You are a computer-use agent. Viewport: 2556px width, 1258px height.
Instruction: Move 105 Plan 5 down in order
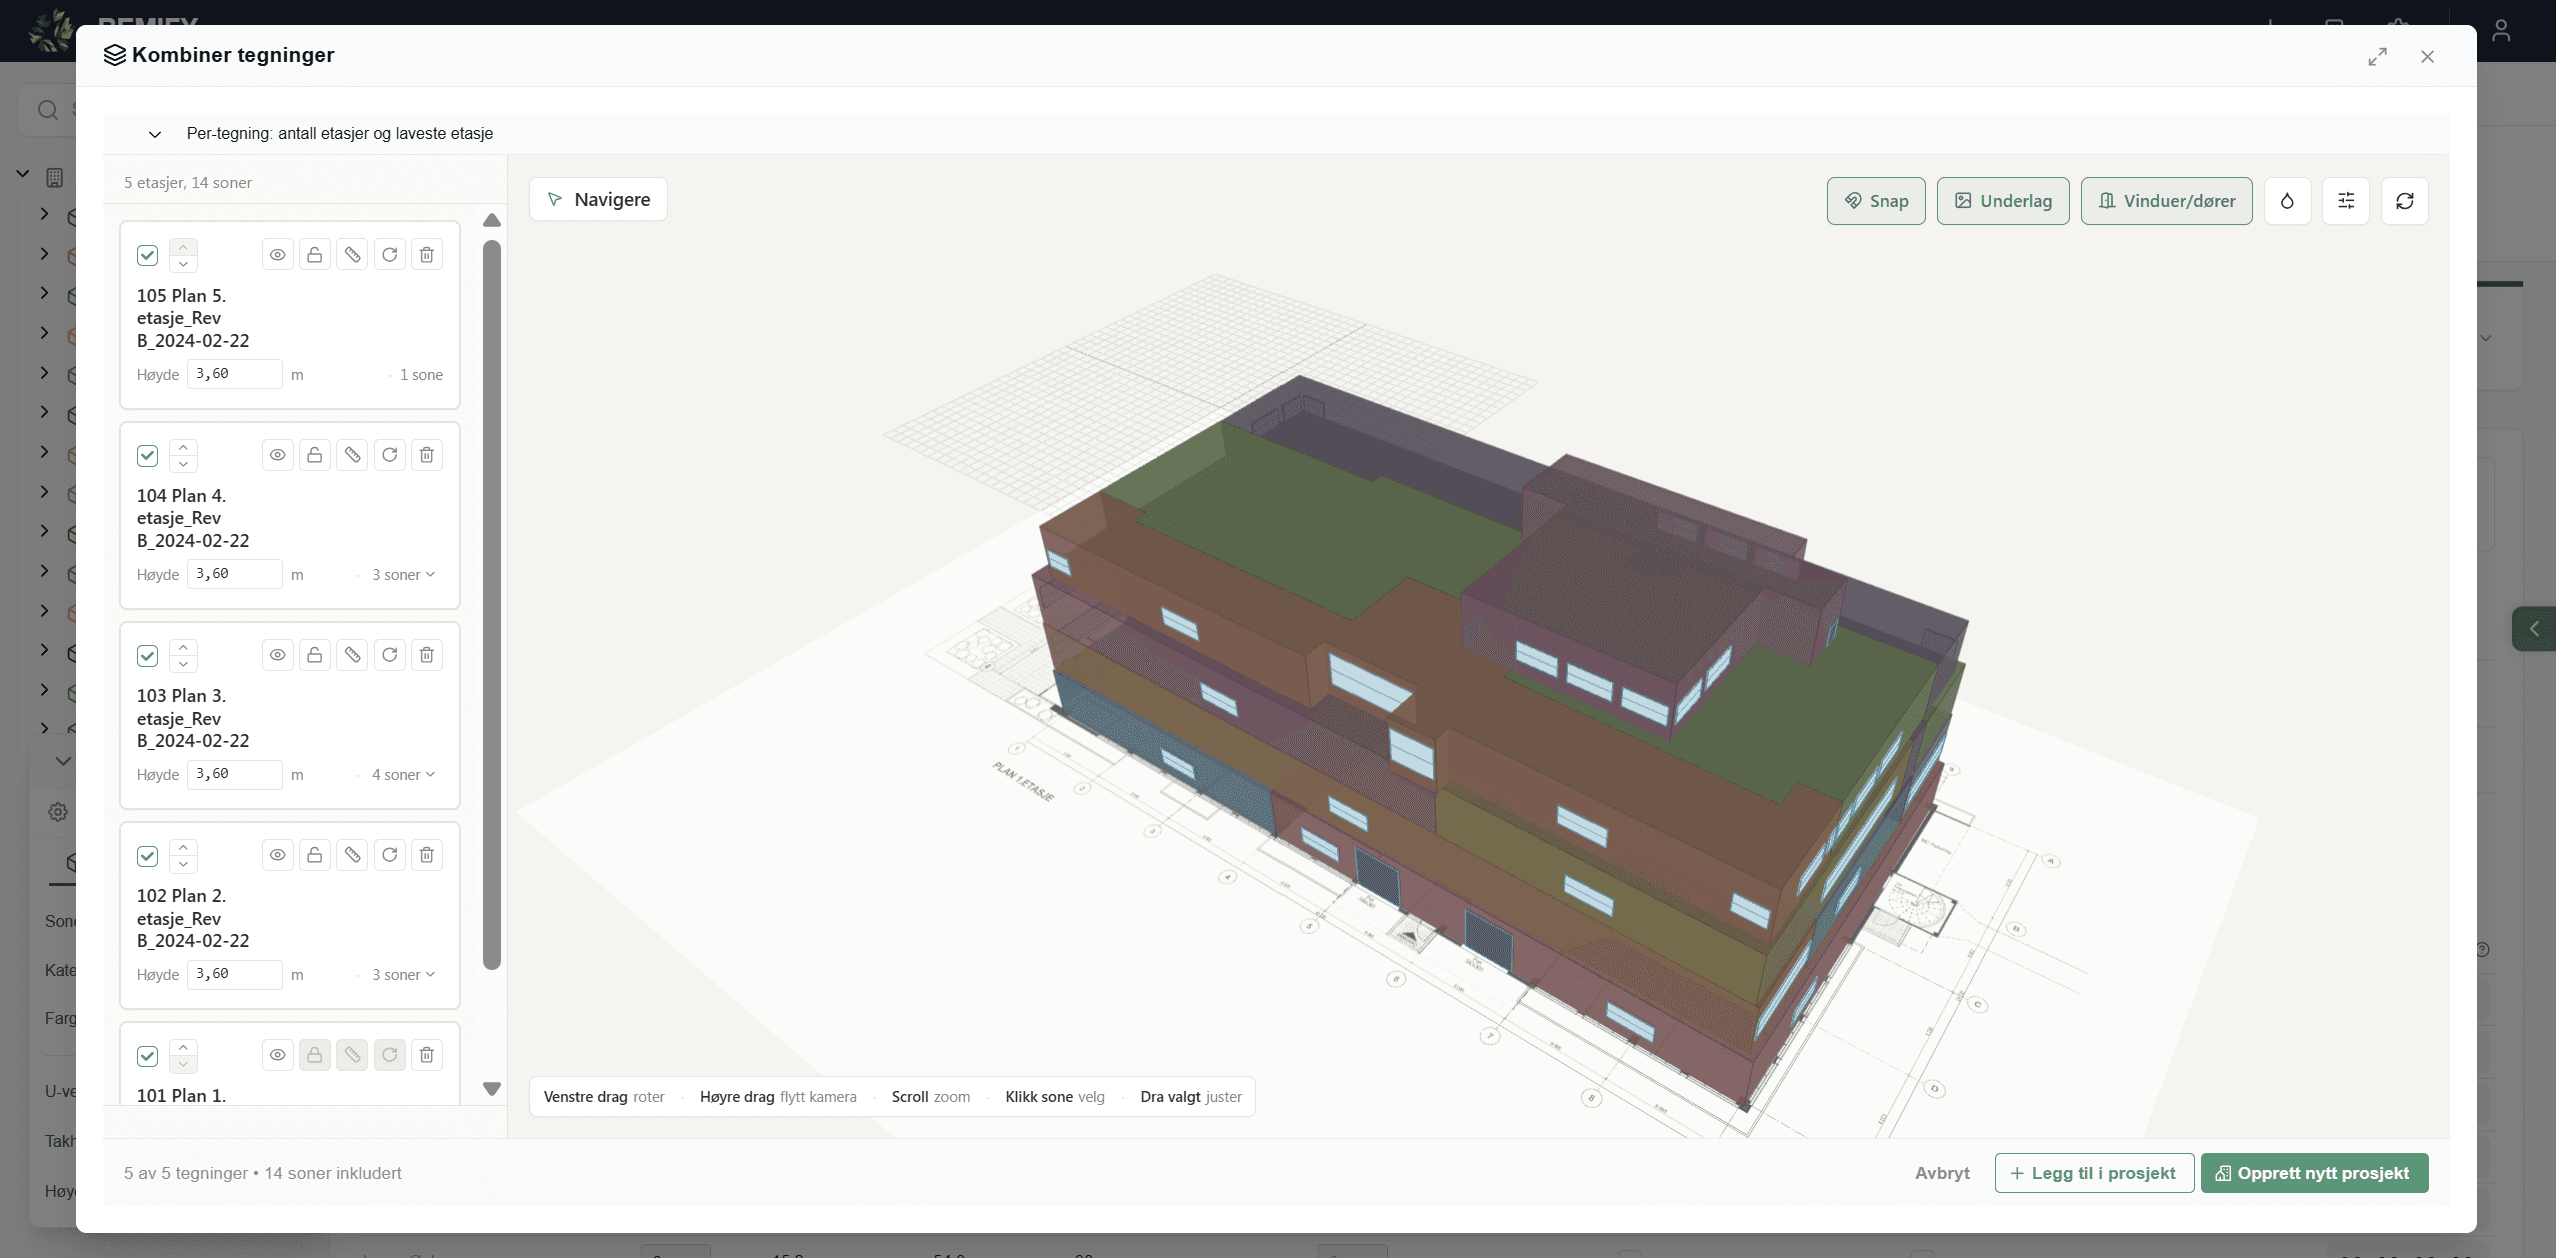click(183, 264)
